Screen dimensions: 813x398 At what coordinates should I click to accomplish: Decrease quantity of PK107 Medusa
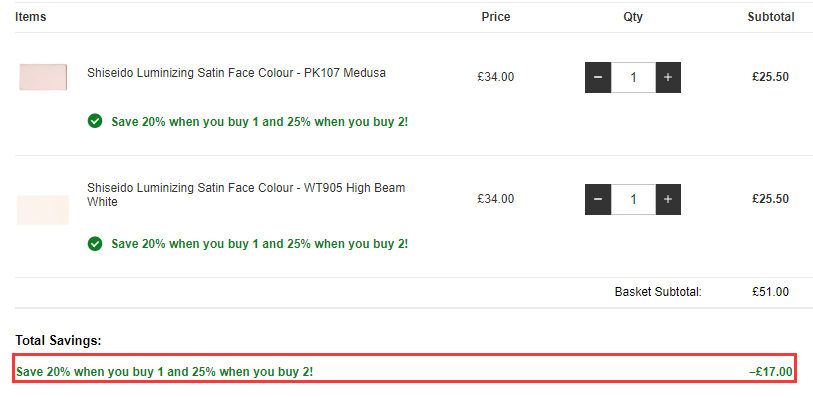coord(598,77)
